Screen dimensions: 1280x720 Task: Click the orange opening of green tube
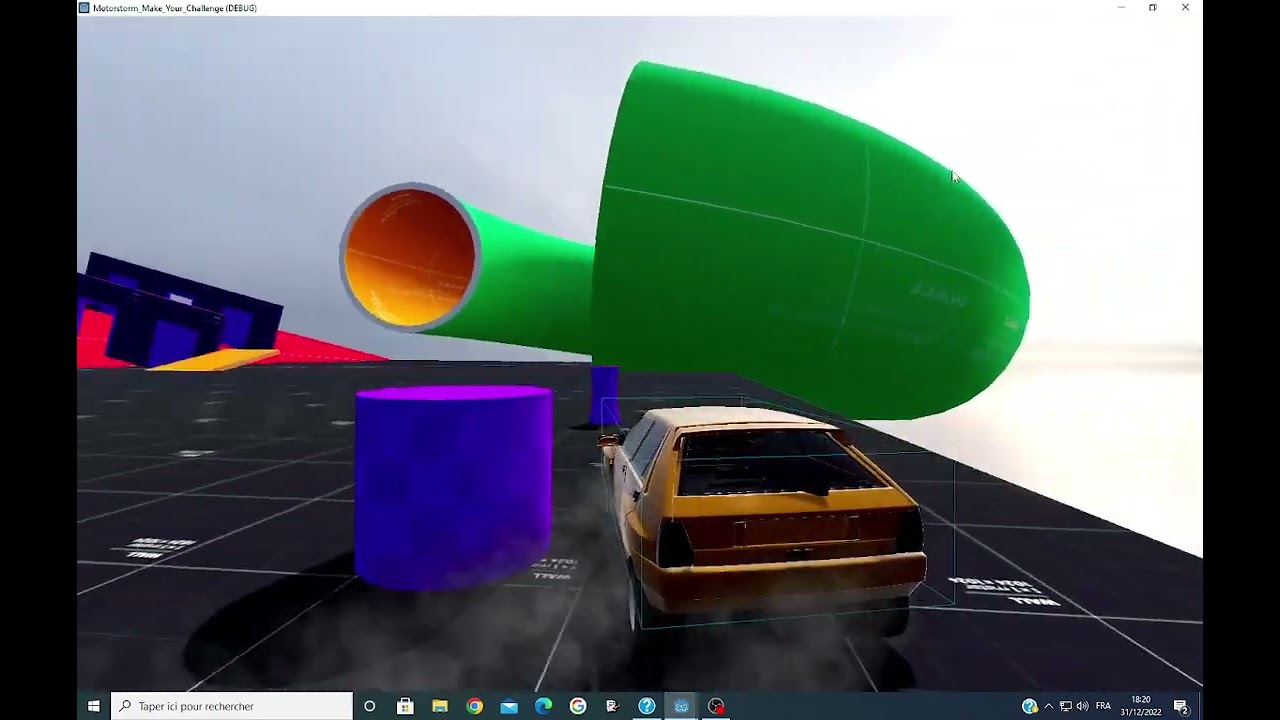click(409, 256)
